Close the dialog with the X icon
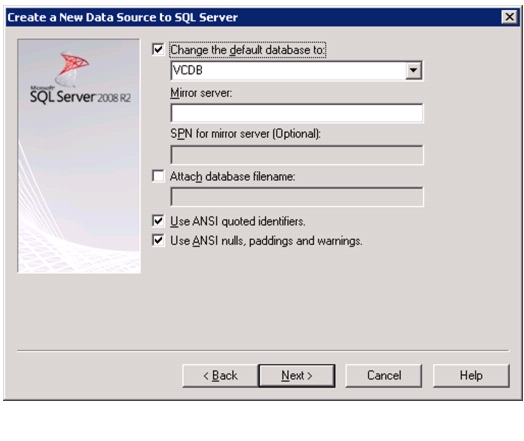This screenshot has height=441, width=524. coord(510,17)
